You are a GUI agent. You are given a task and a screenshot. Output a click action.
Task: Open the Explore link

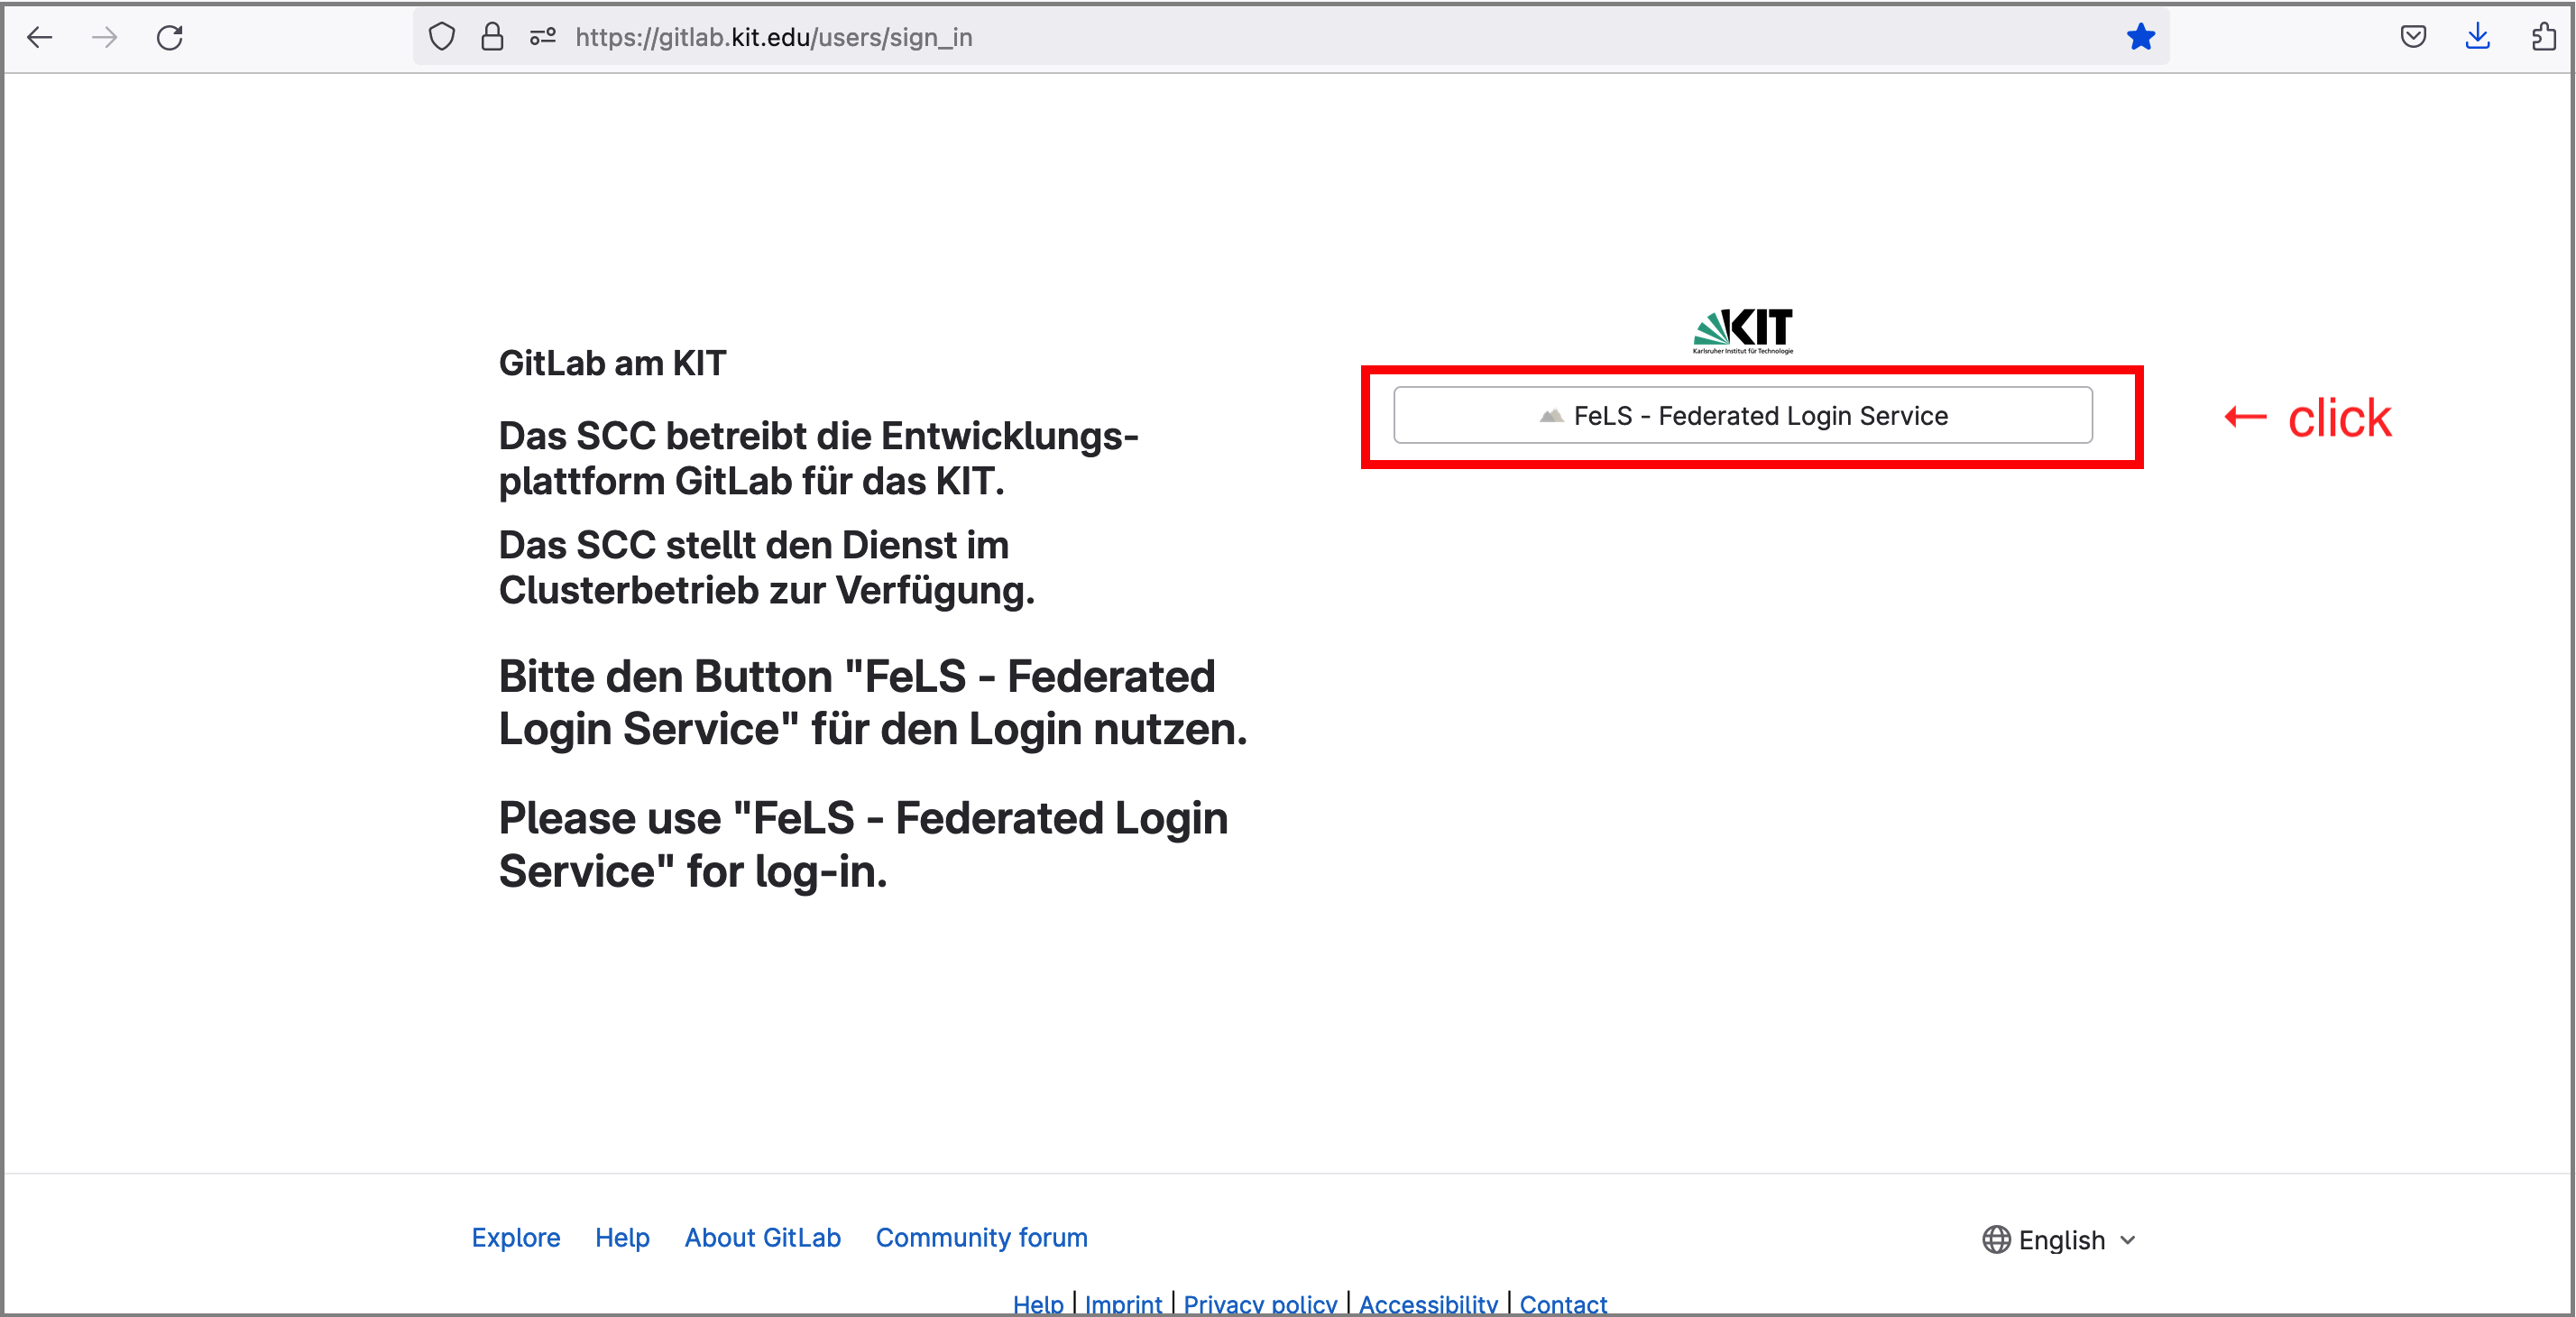click(x=516, y=1237)
